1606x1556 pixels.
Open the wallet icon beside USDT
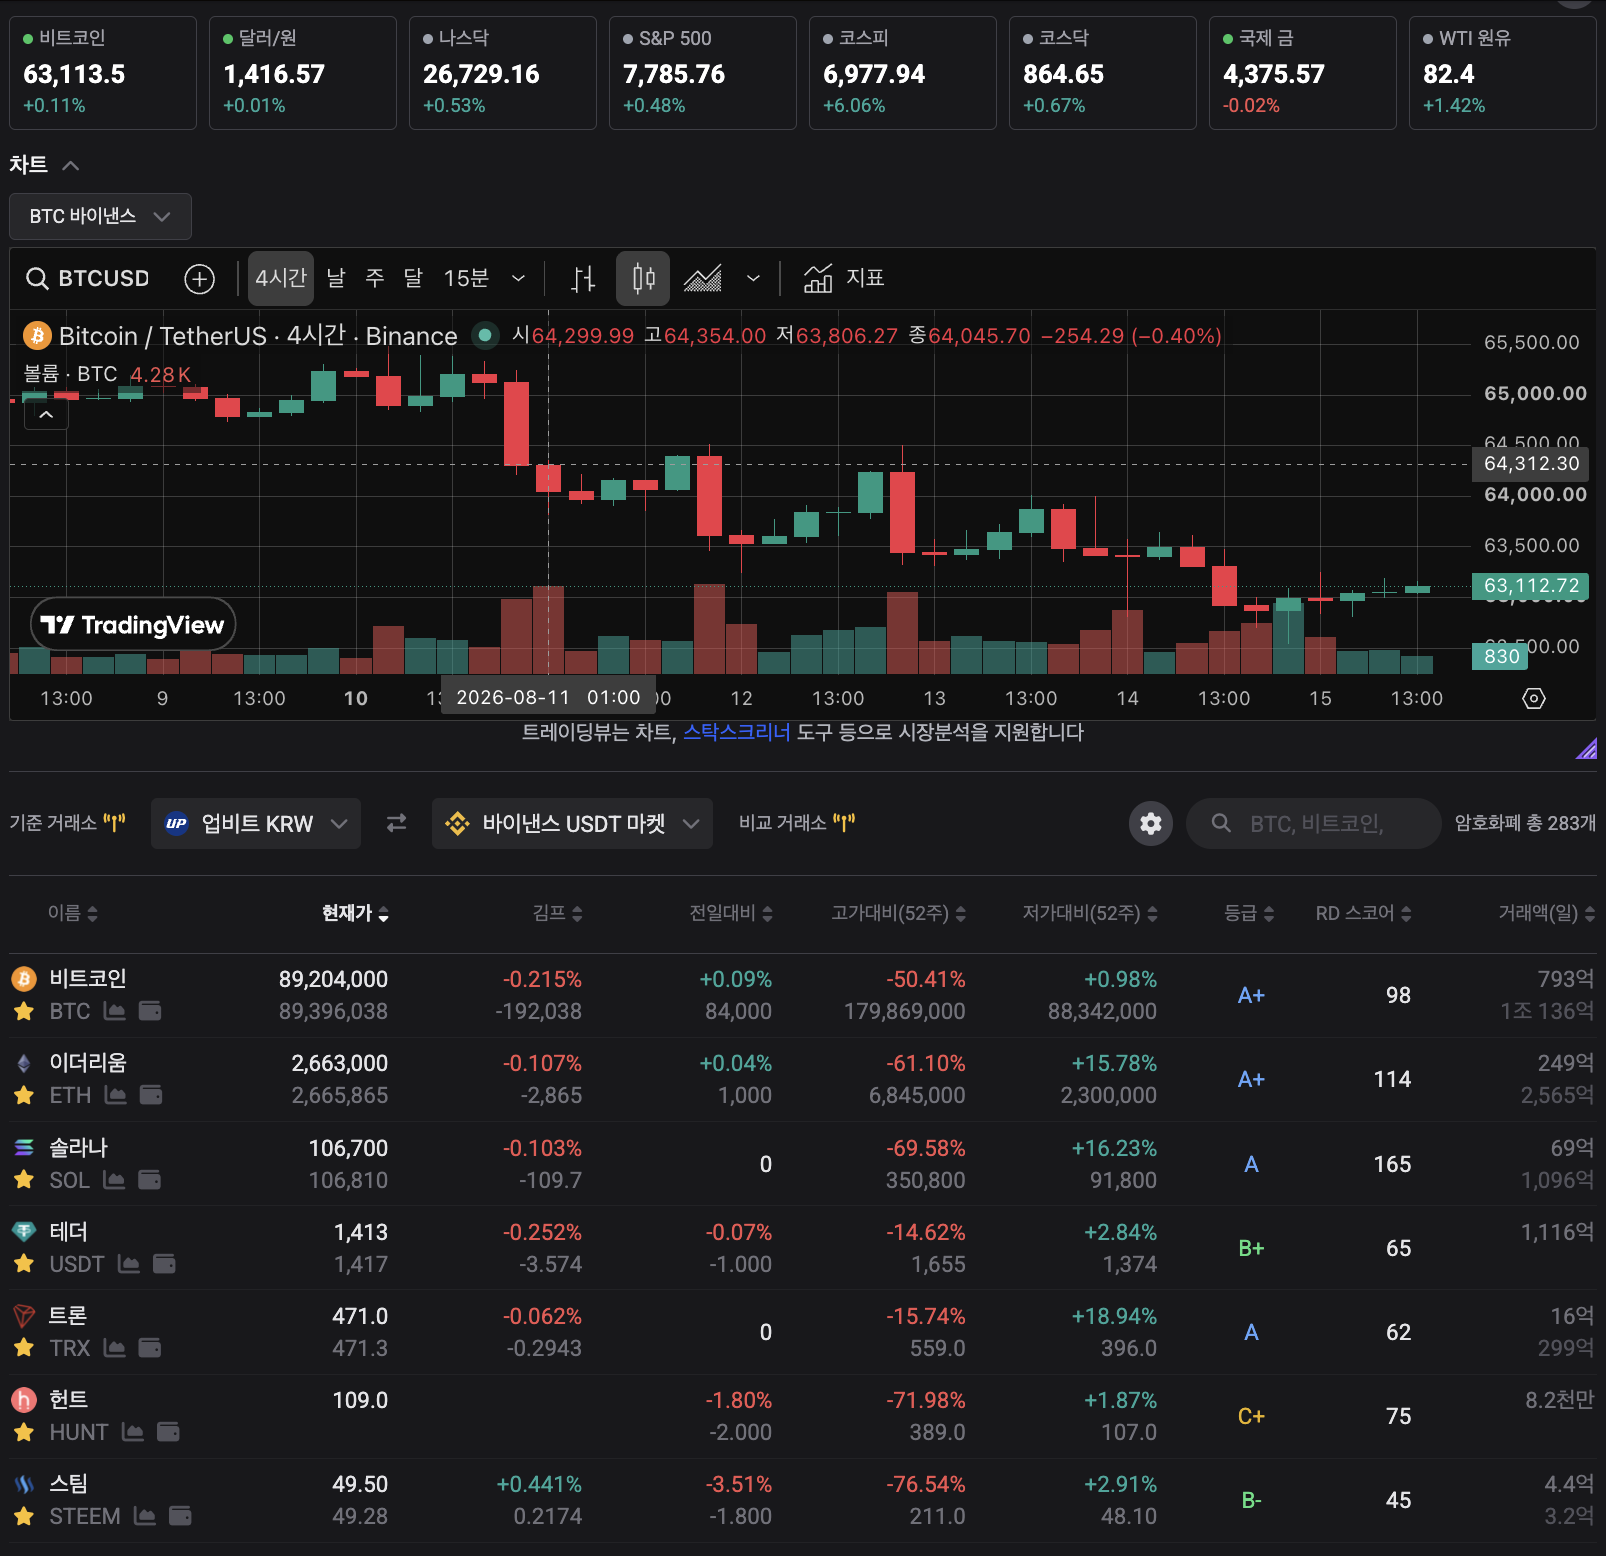tap(164, 1264)
